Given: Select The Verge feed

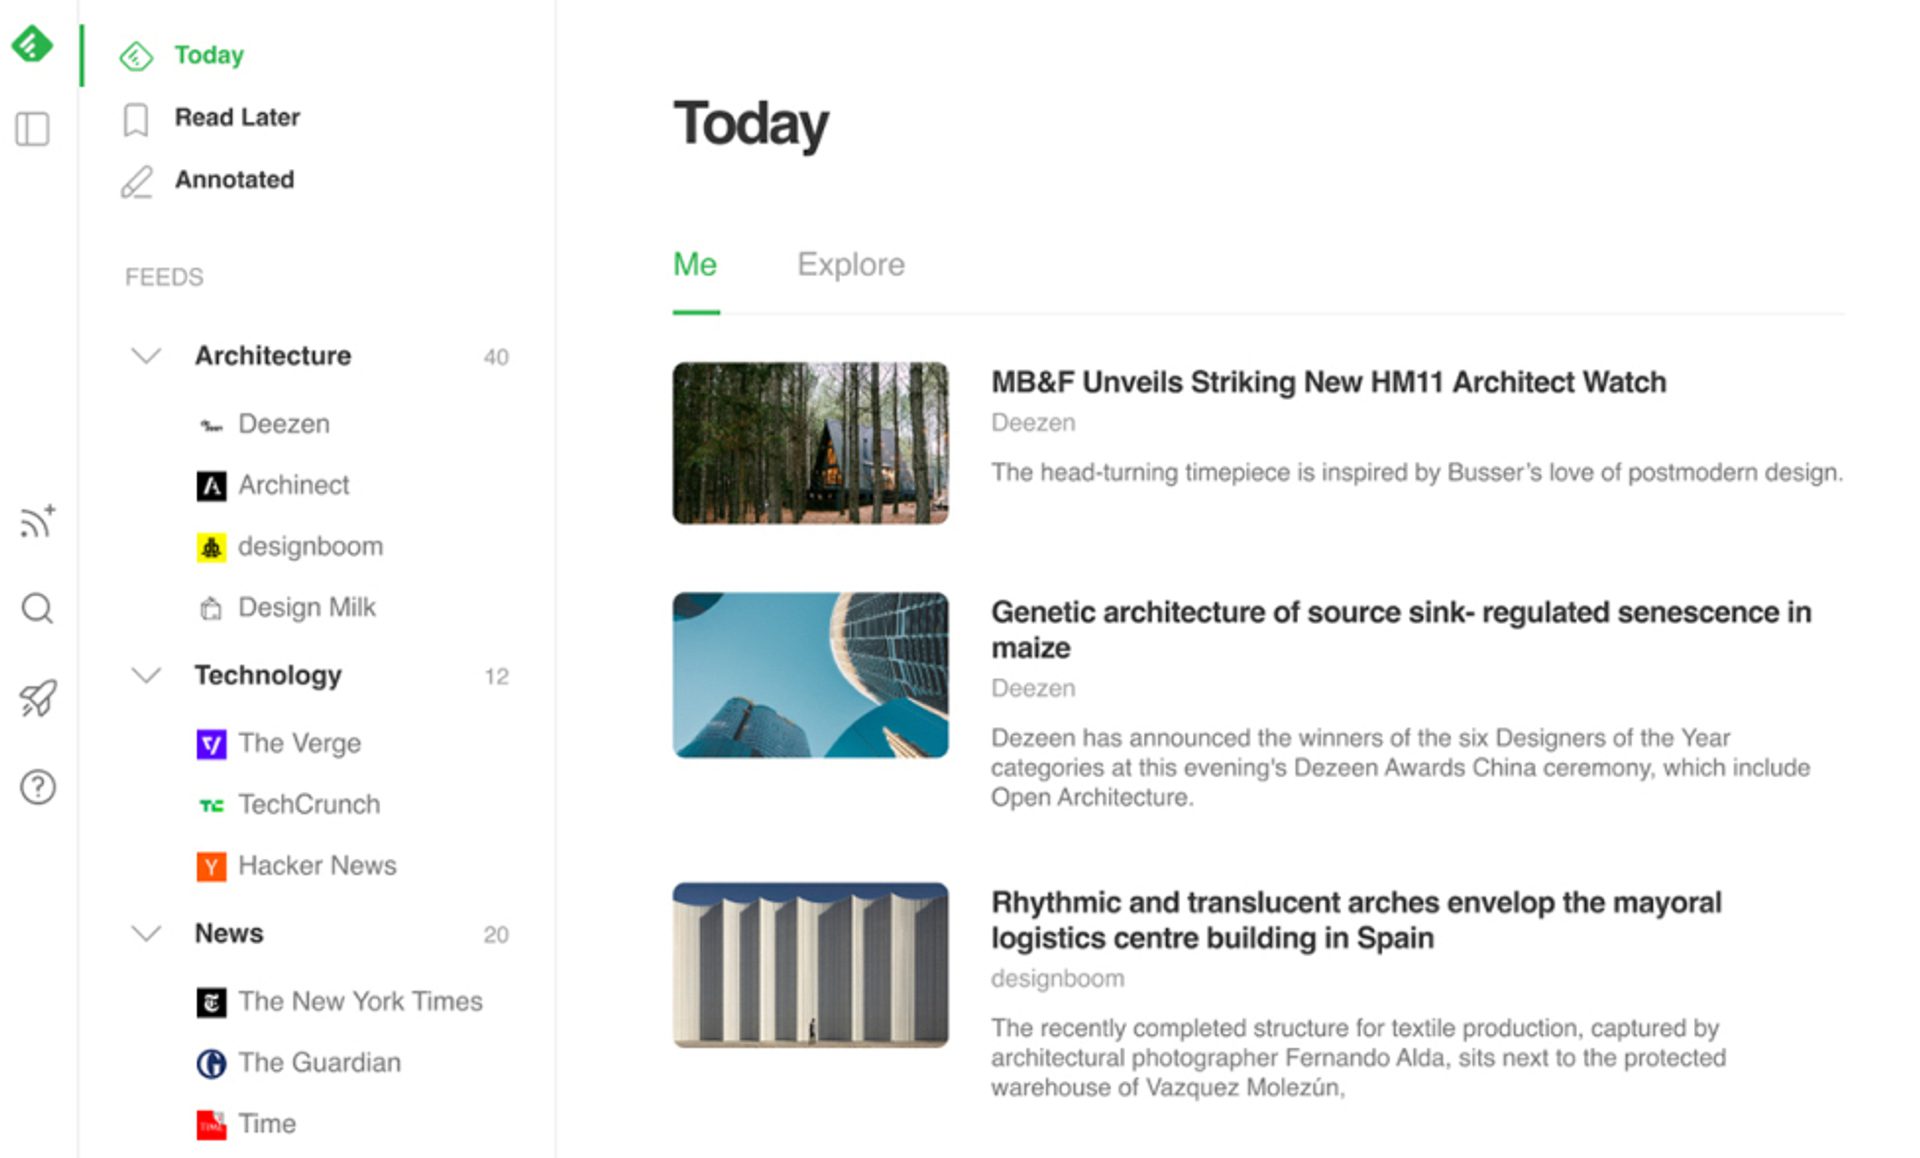Looking at the screenshot, I should pyautogui.click(x=299, y=743).
